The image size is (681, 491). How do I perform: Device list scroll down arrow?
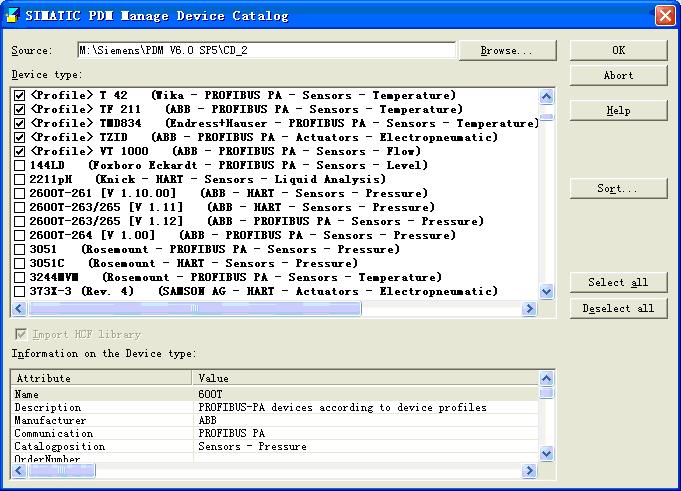546,291
